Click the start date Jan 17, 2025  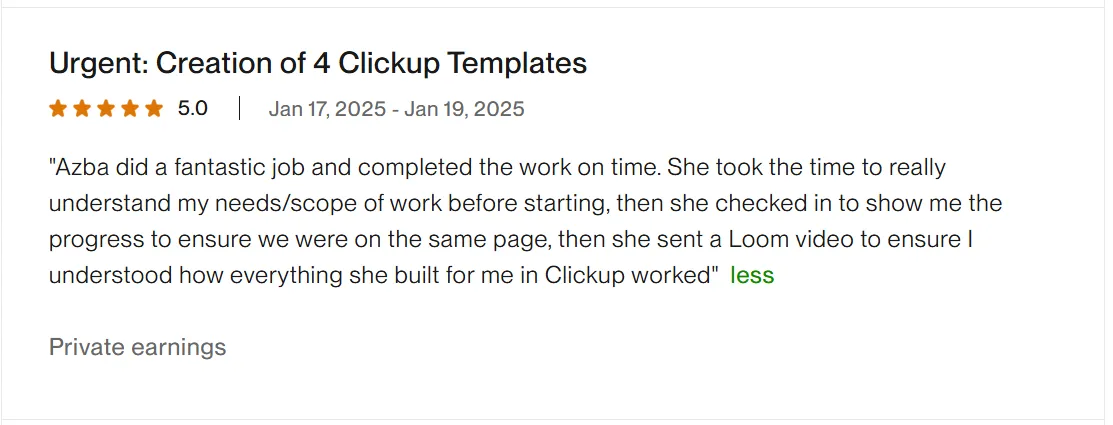click(x=327, y=109)
